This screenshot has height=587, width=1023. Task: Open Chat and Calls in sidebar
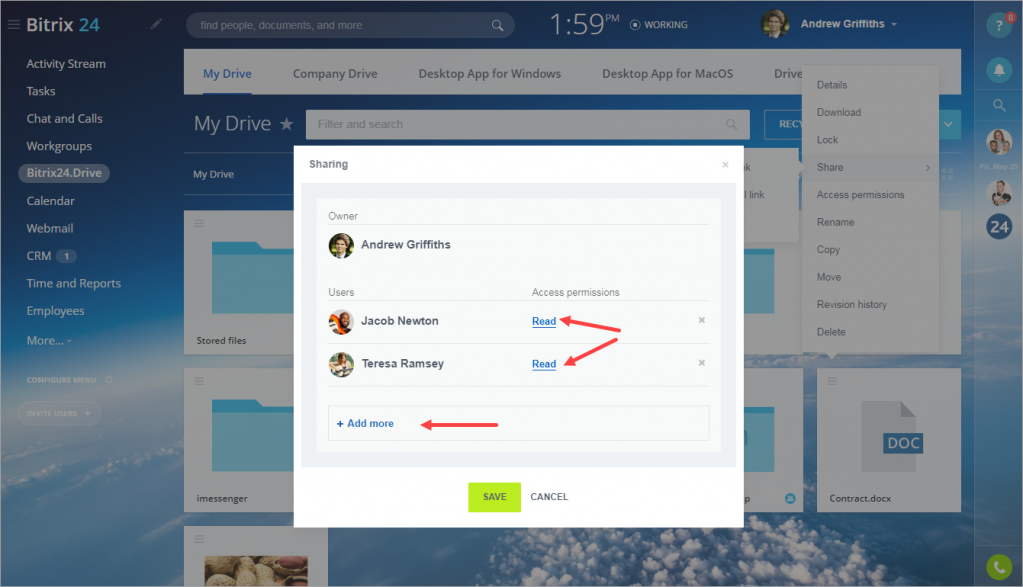65,119
